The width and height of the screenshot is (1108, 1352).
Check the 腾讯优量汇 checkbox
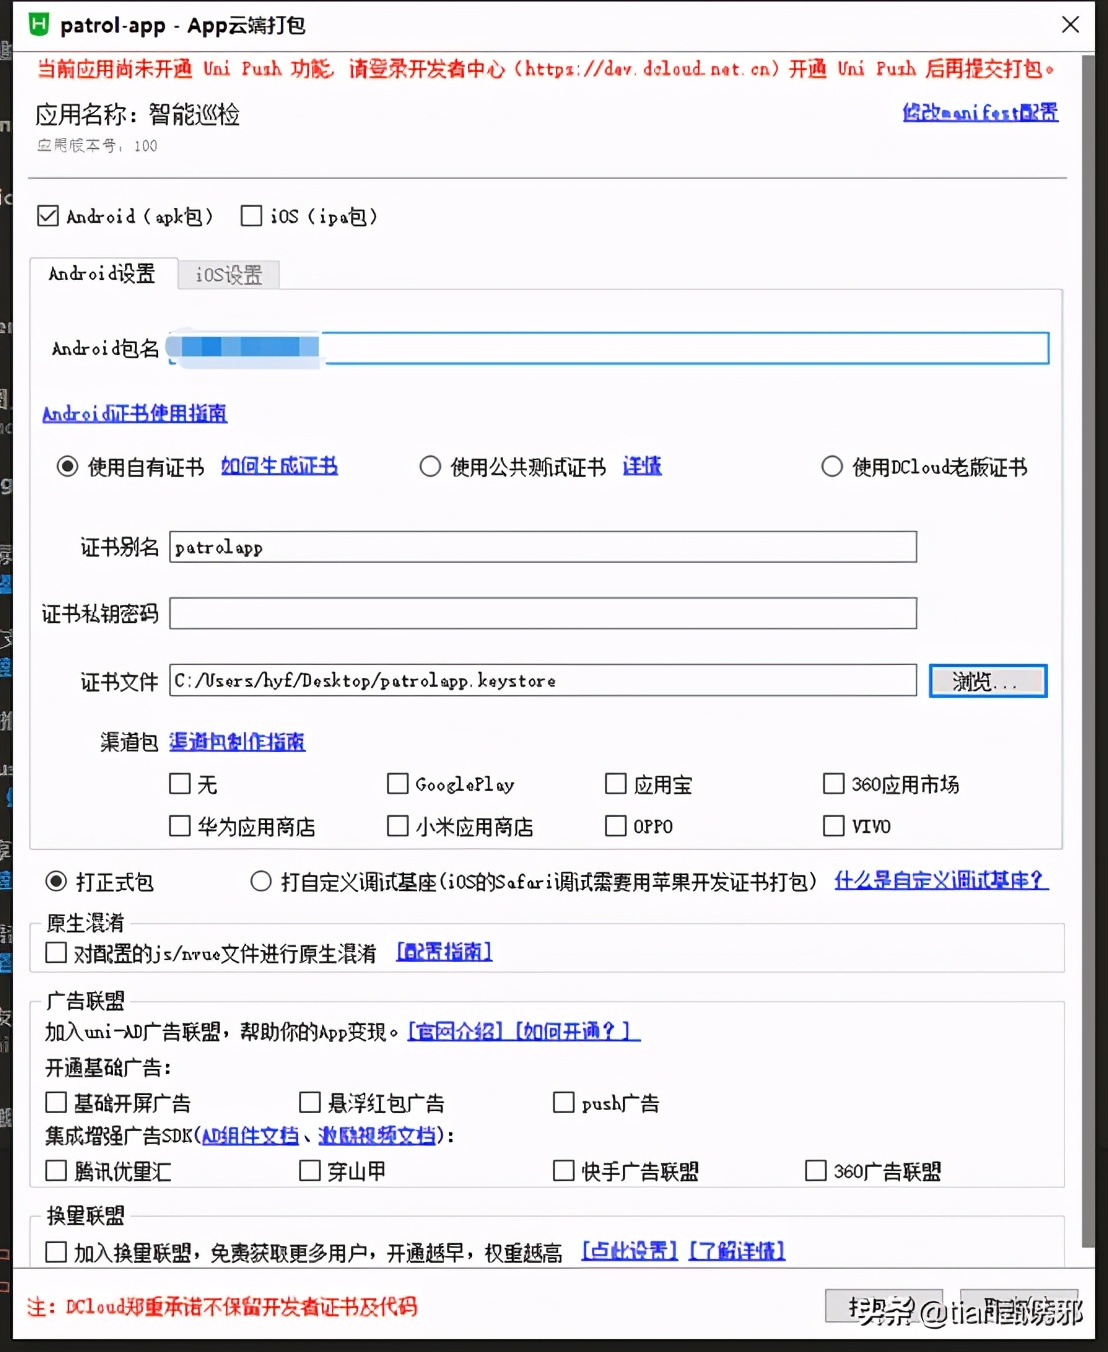(x=56, y=1170)
